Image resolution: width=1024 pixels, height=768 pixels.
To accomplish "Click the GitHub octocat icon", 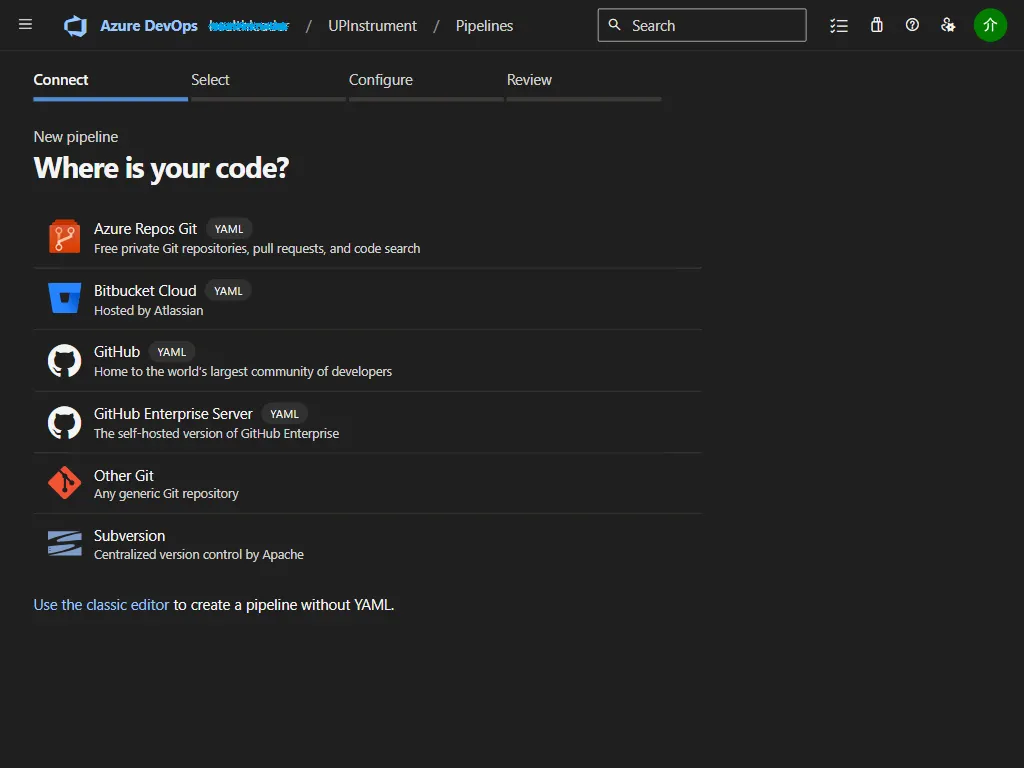I will coord(65,360).
